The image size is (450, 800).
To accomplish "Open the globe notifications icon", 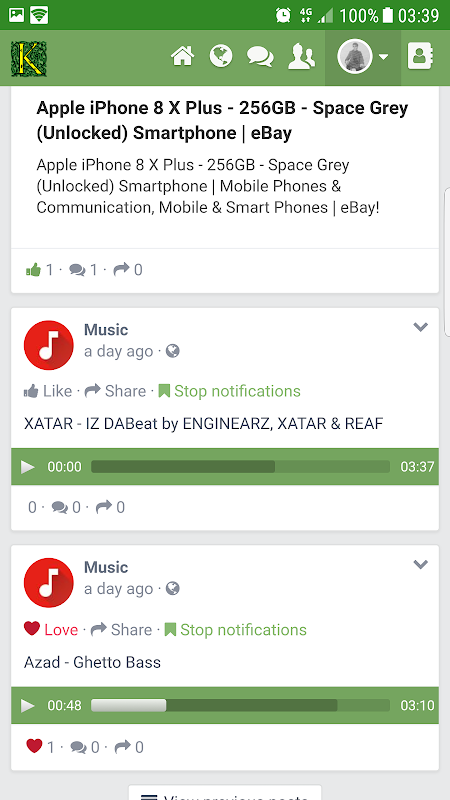I will click(221, 56).
